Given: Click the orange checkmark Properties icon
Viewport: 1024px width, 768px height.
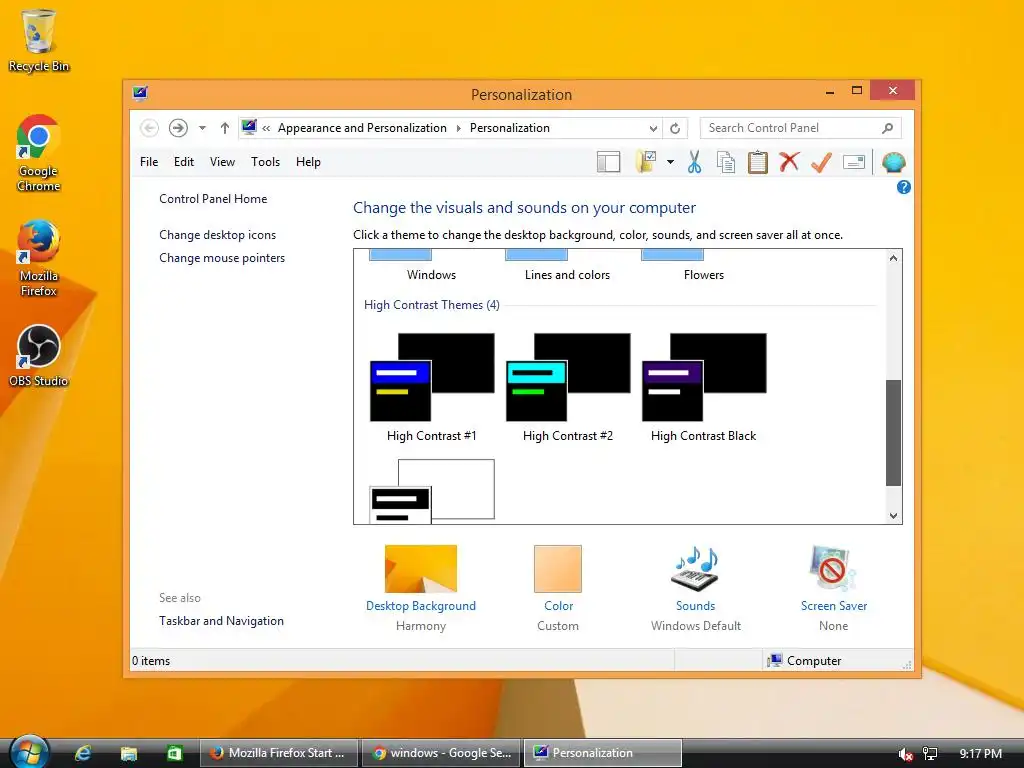Looking at the screenshot, I should point(821,162).
